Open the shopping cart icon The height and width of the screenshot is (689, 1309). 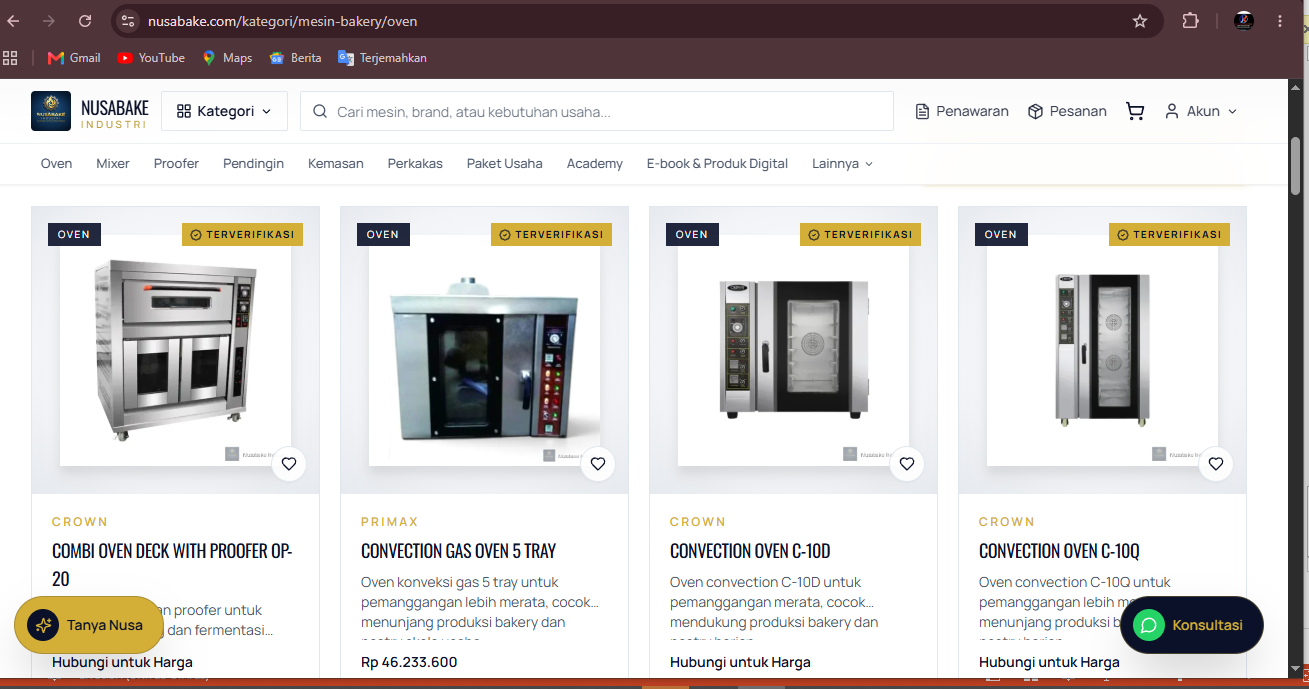click(x=1135, y=111)
